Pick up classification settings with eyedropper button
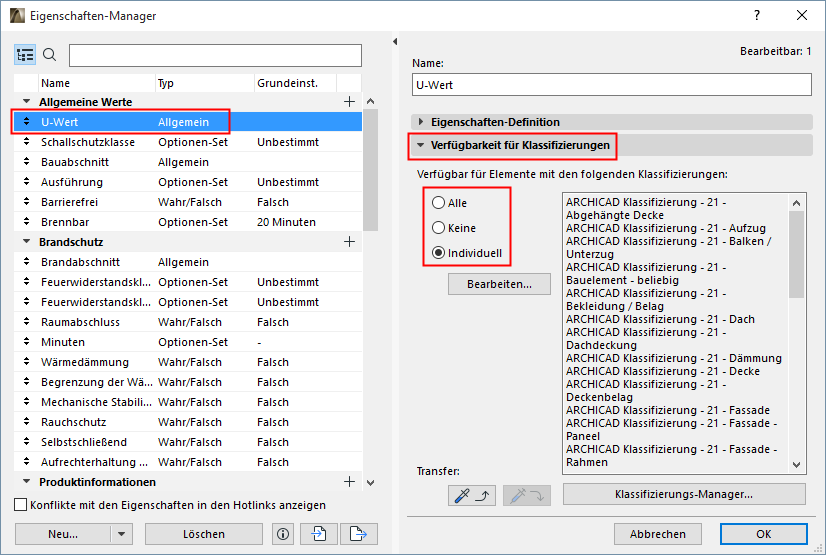Image resolution: width=826 pixels, height=555 pixels. [471, 495]
